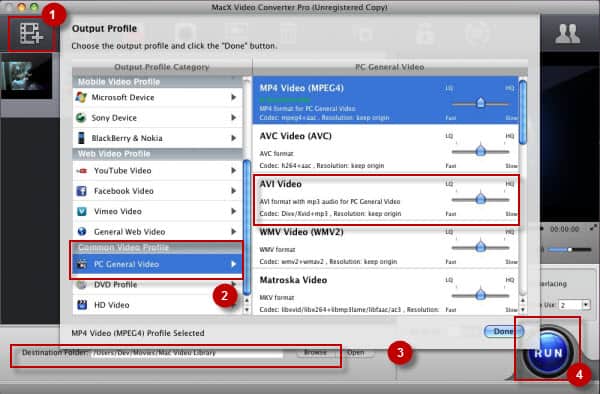Click the yellow minimize window button

(x=21, y=7)
